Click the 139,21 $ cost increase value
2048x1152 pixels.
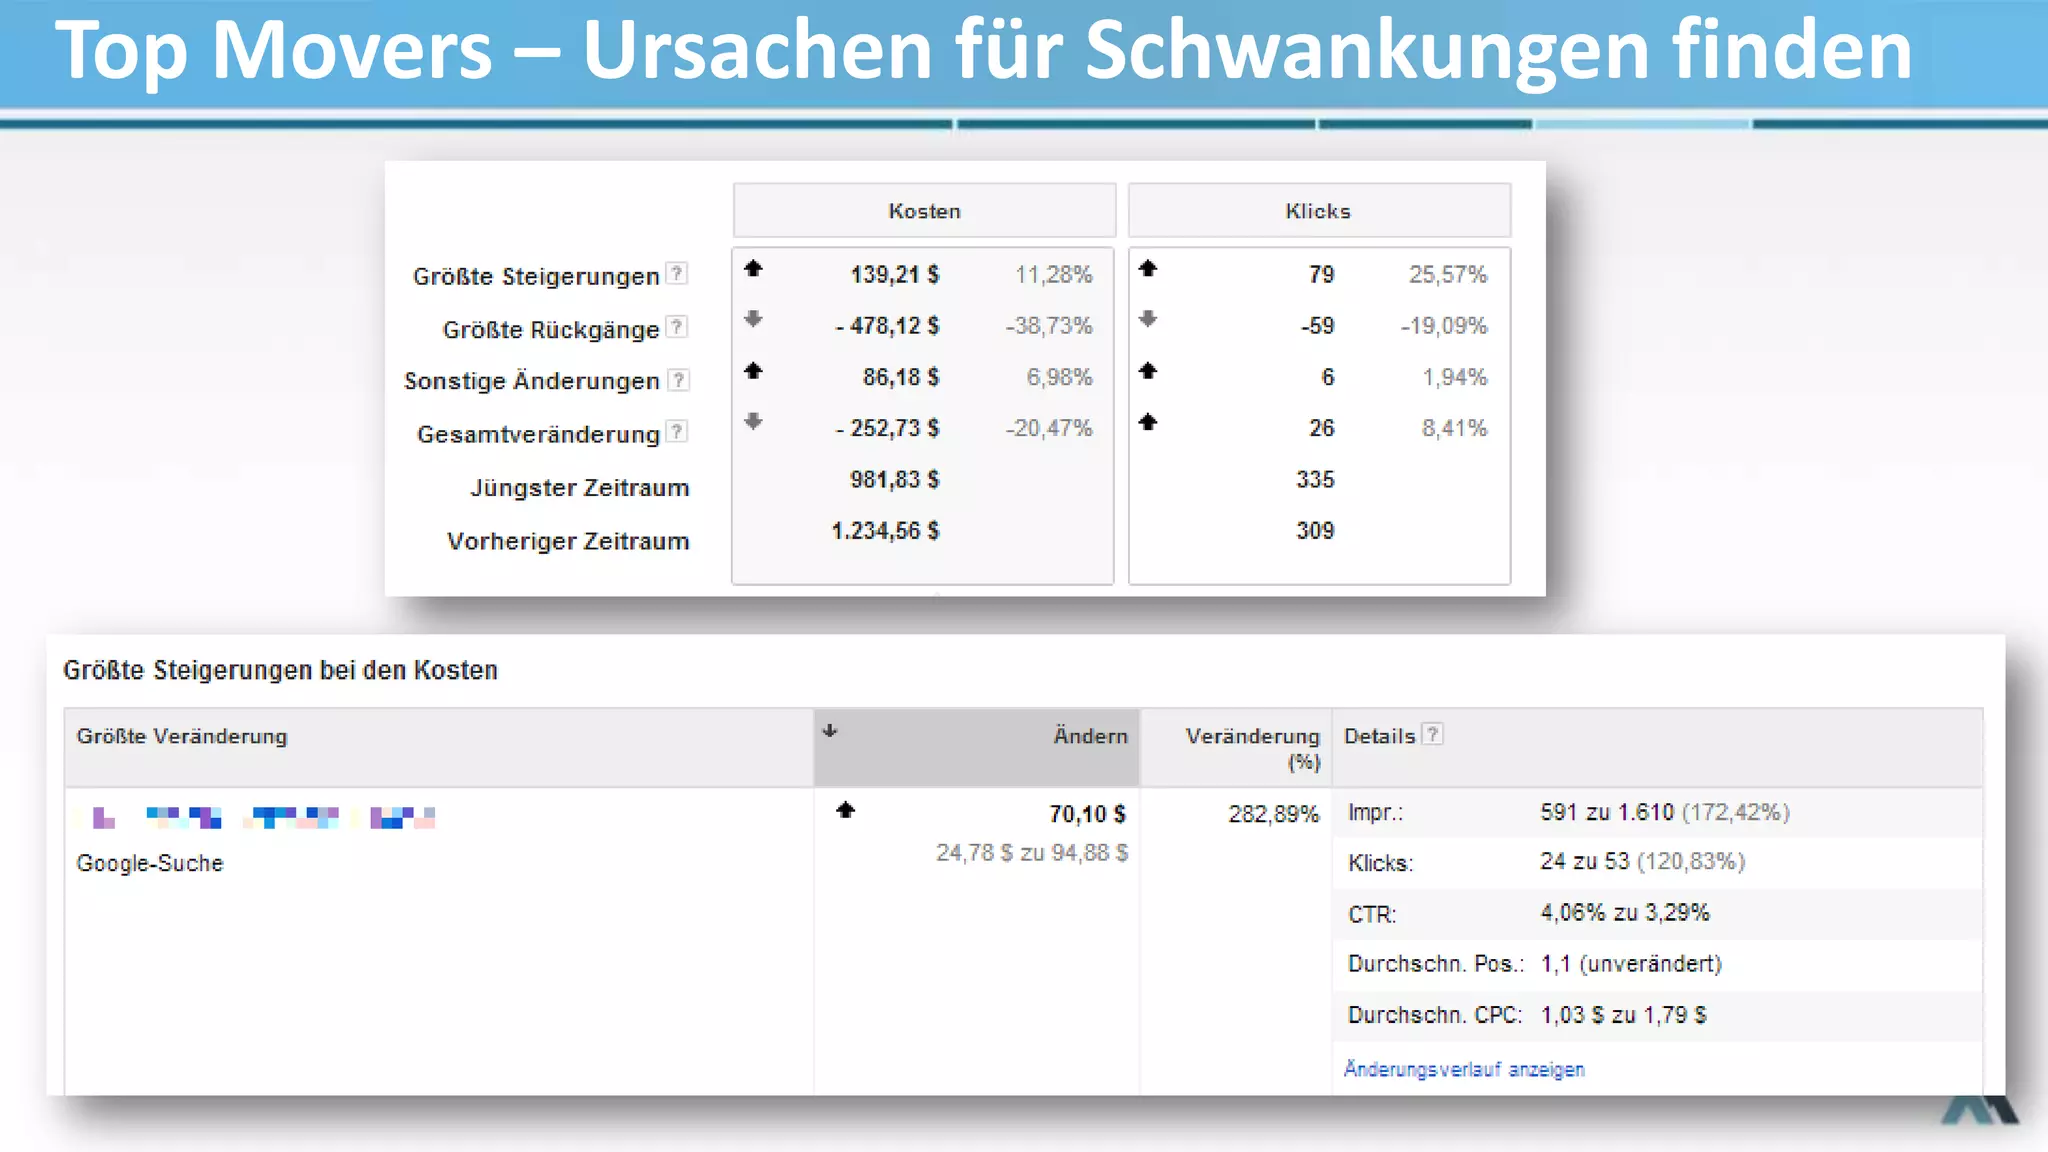tap(895, 274)
